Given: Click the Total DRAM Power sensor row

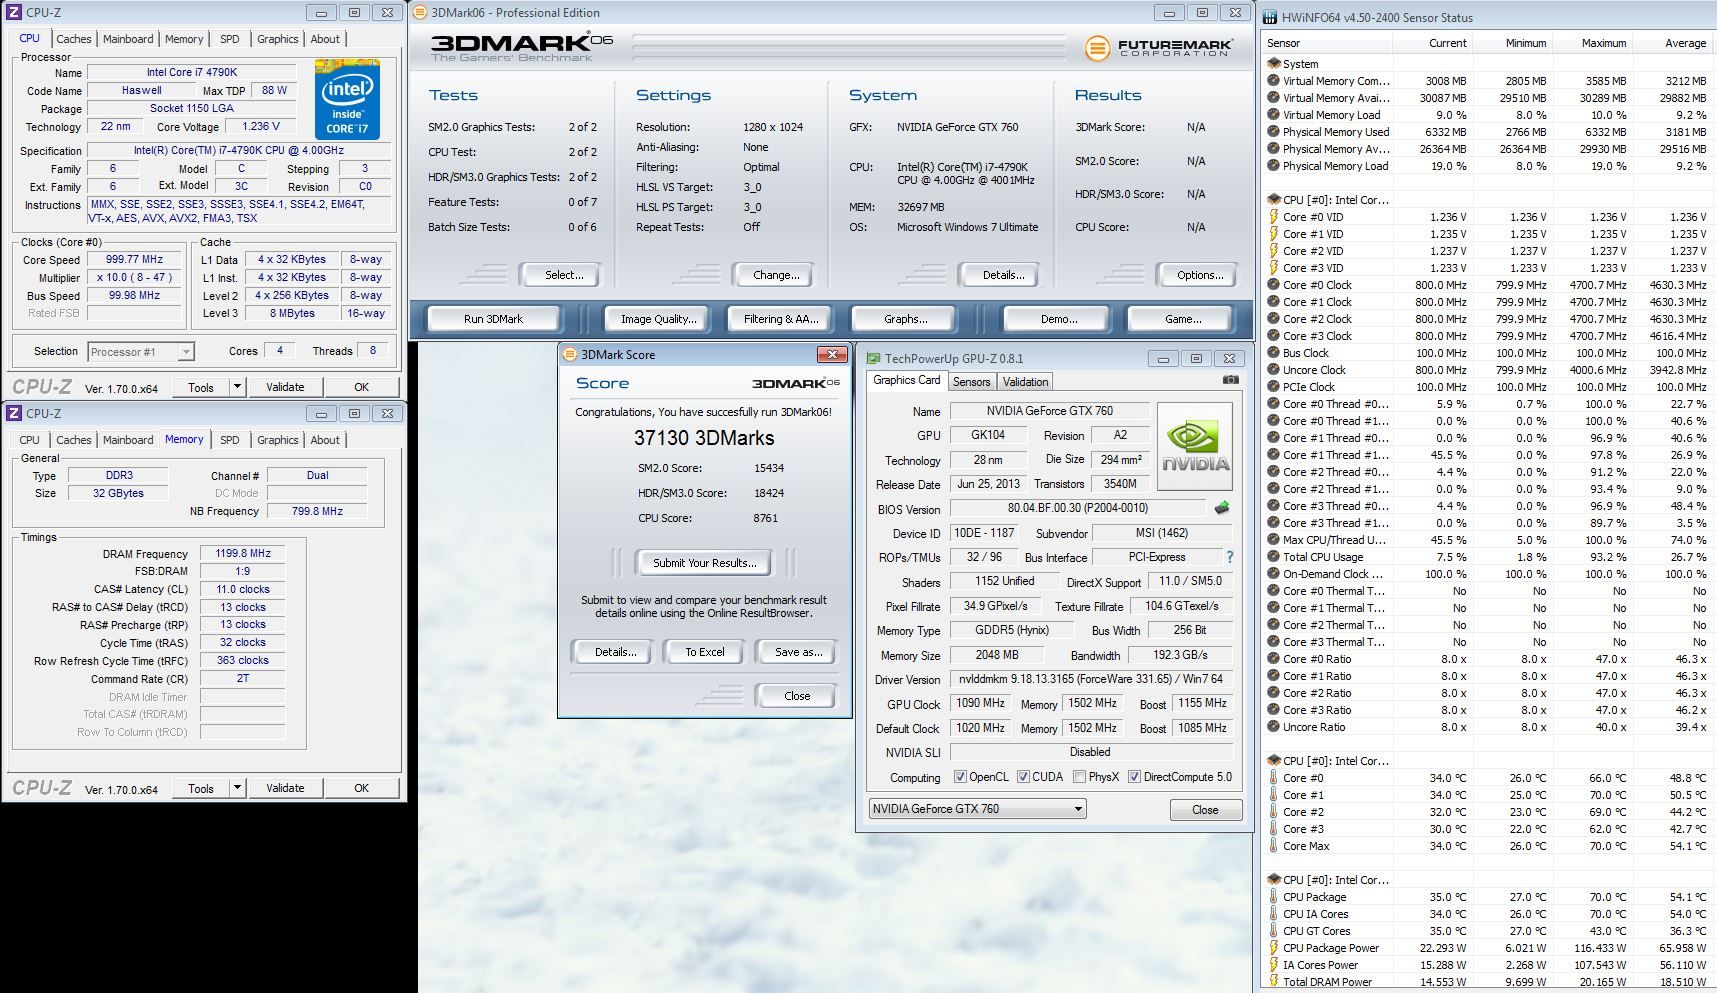Looking at the screenshot, I should 1488,982.
